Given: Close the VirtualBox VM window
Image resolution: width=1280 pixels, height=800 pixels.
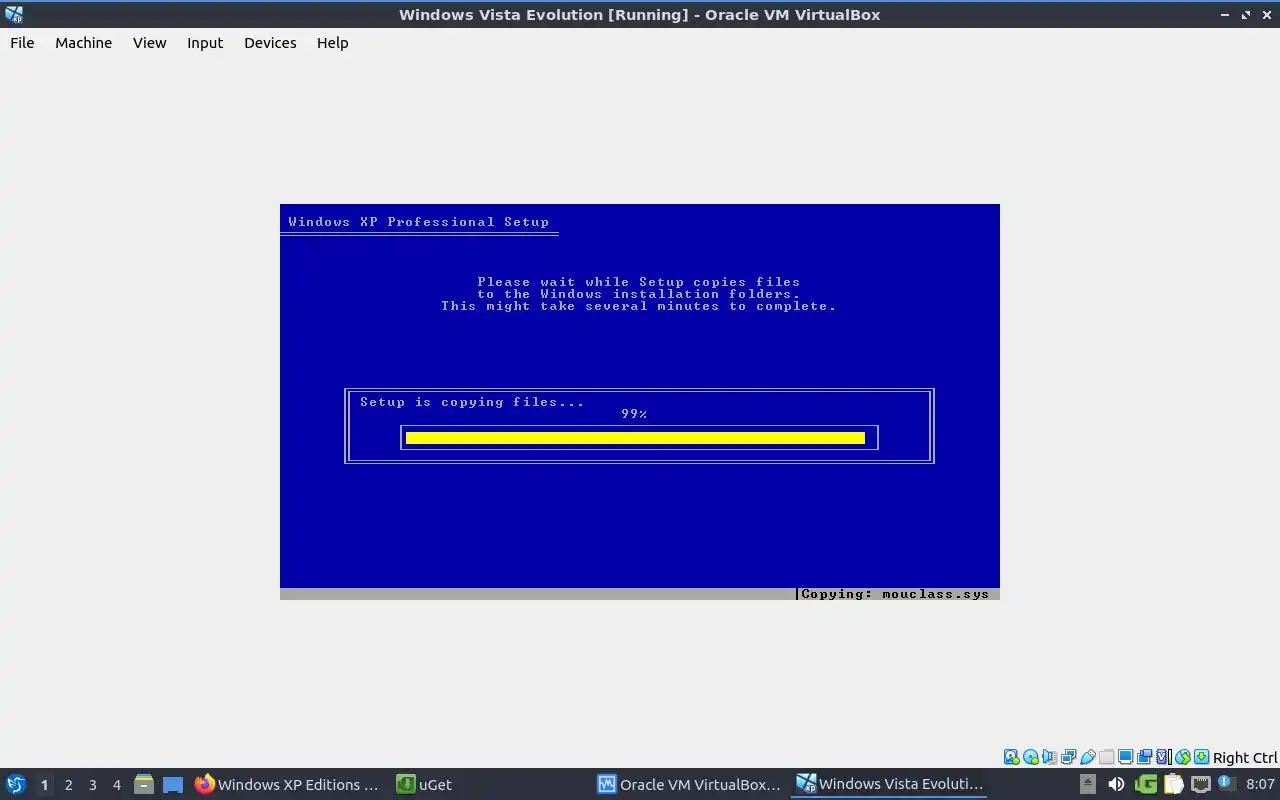Looking at the screenshot, I should tap(1266, 15).
